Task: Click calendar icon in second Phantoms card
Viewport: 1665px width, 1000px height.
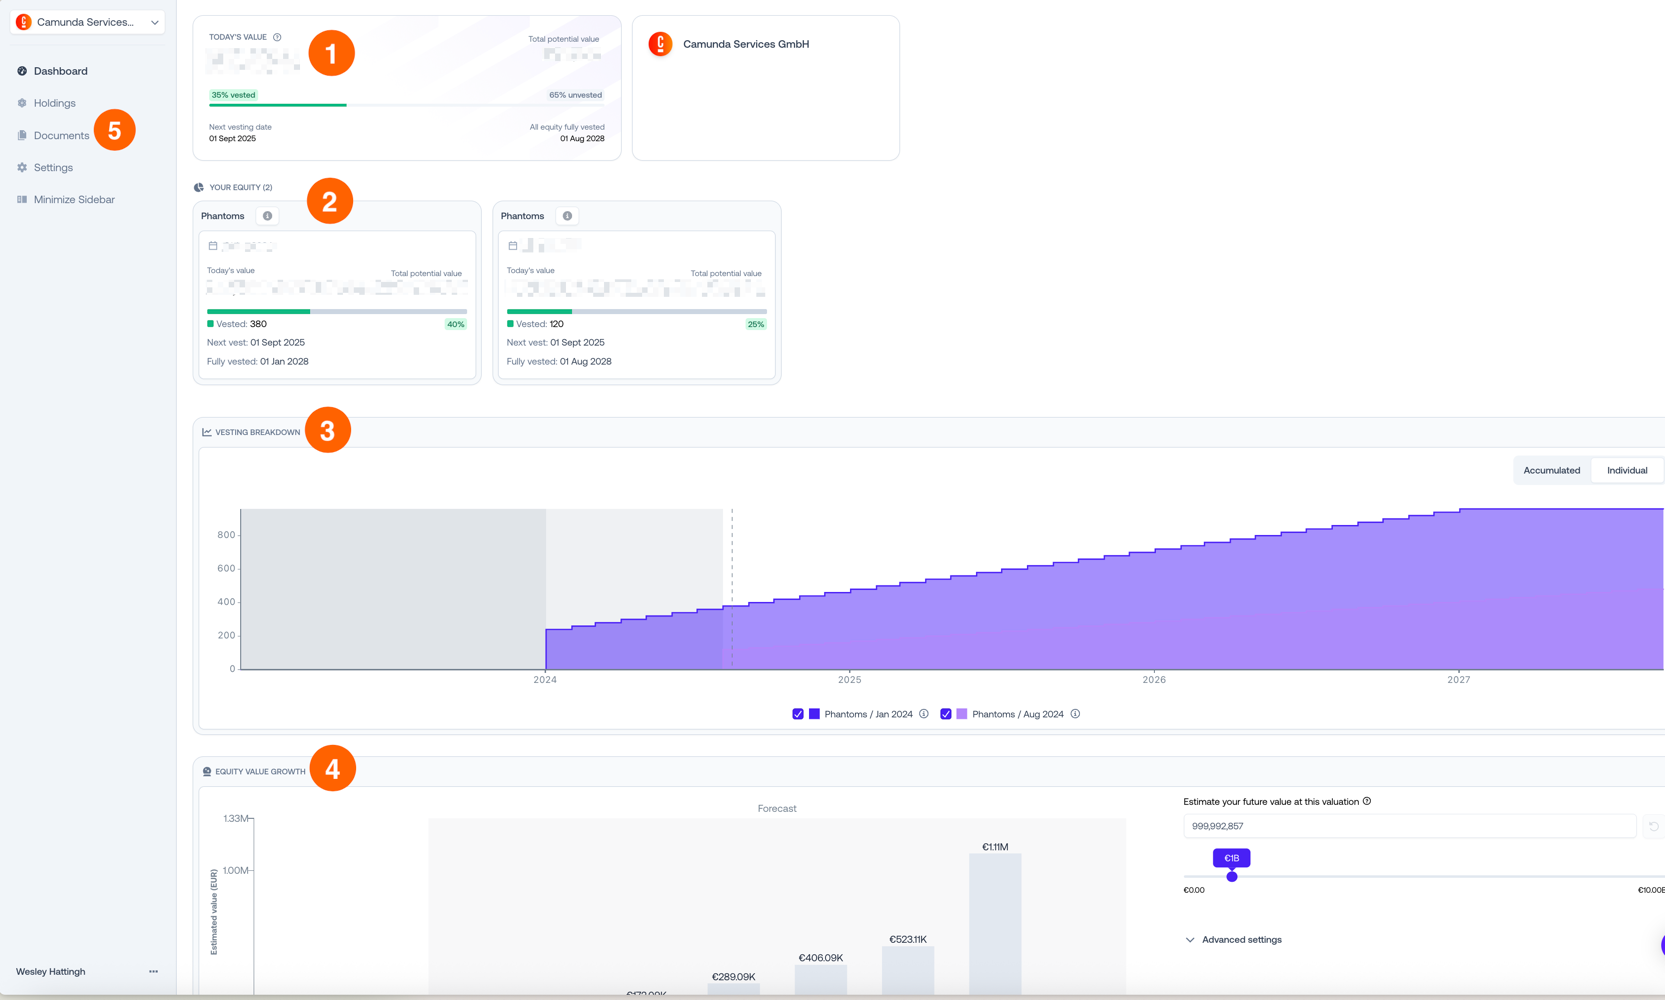Action: pos(513,245)
